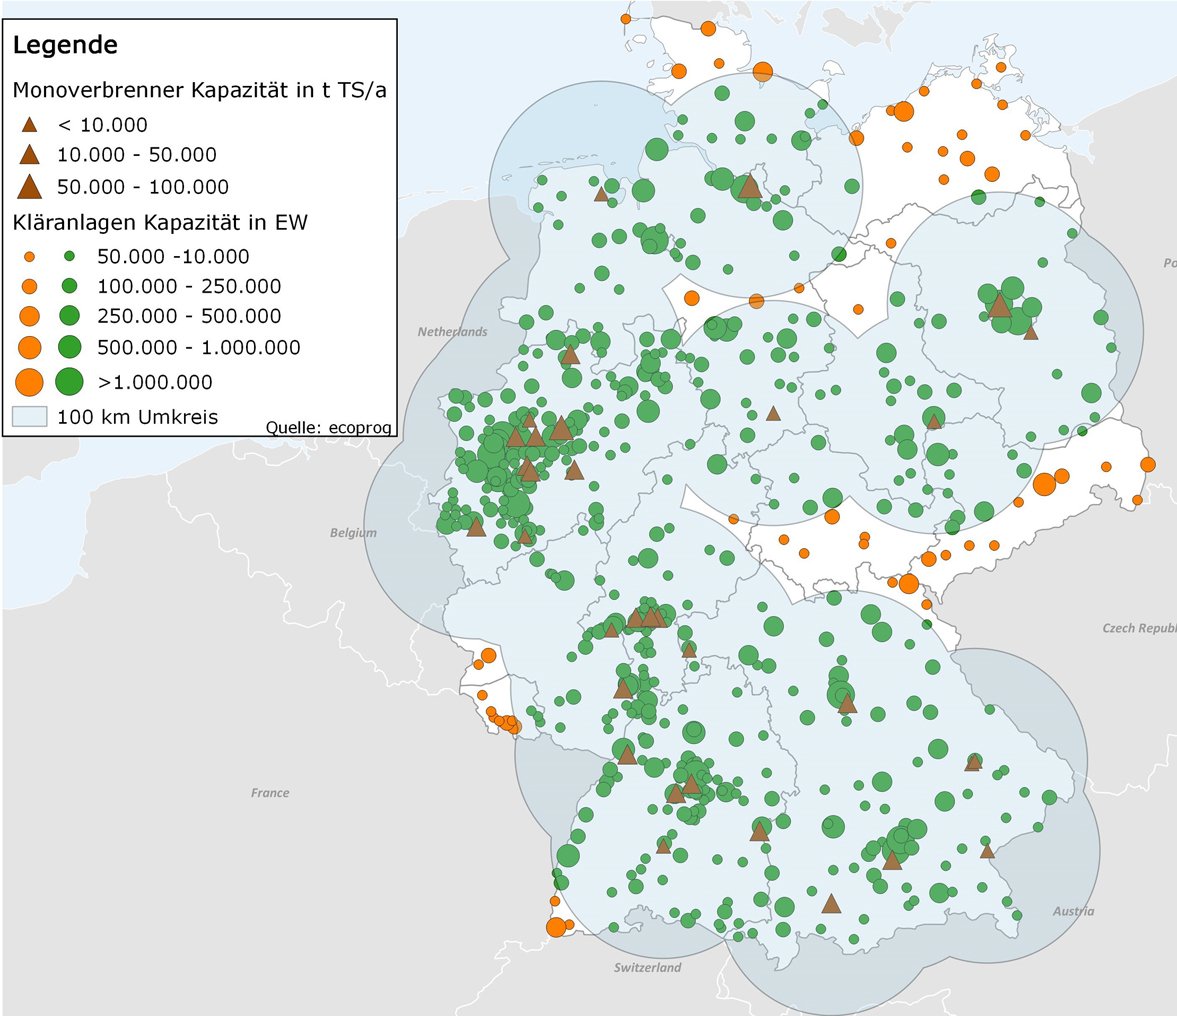Click orange circle in '>1.000.000' legend row
Viewport: 1177px width, 1016px height.
29,382
